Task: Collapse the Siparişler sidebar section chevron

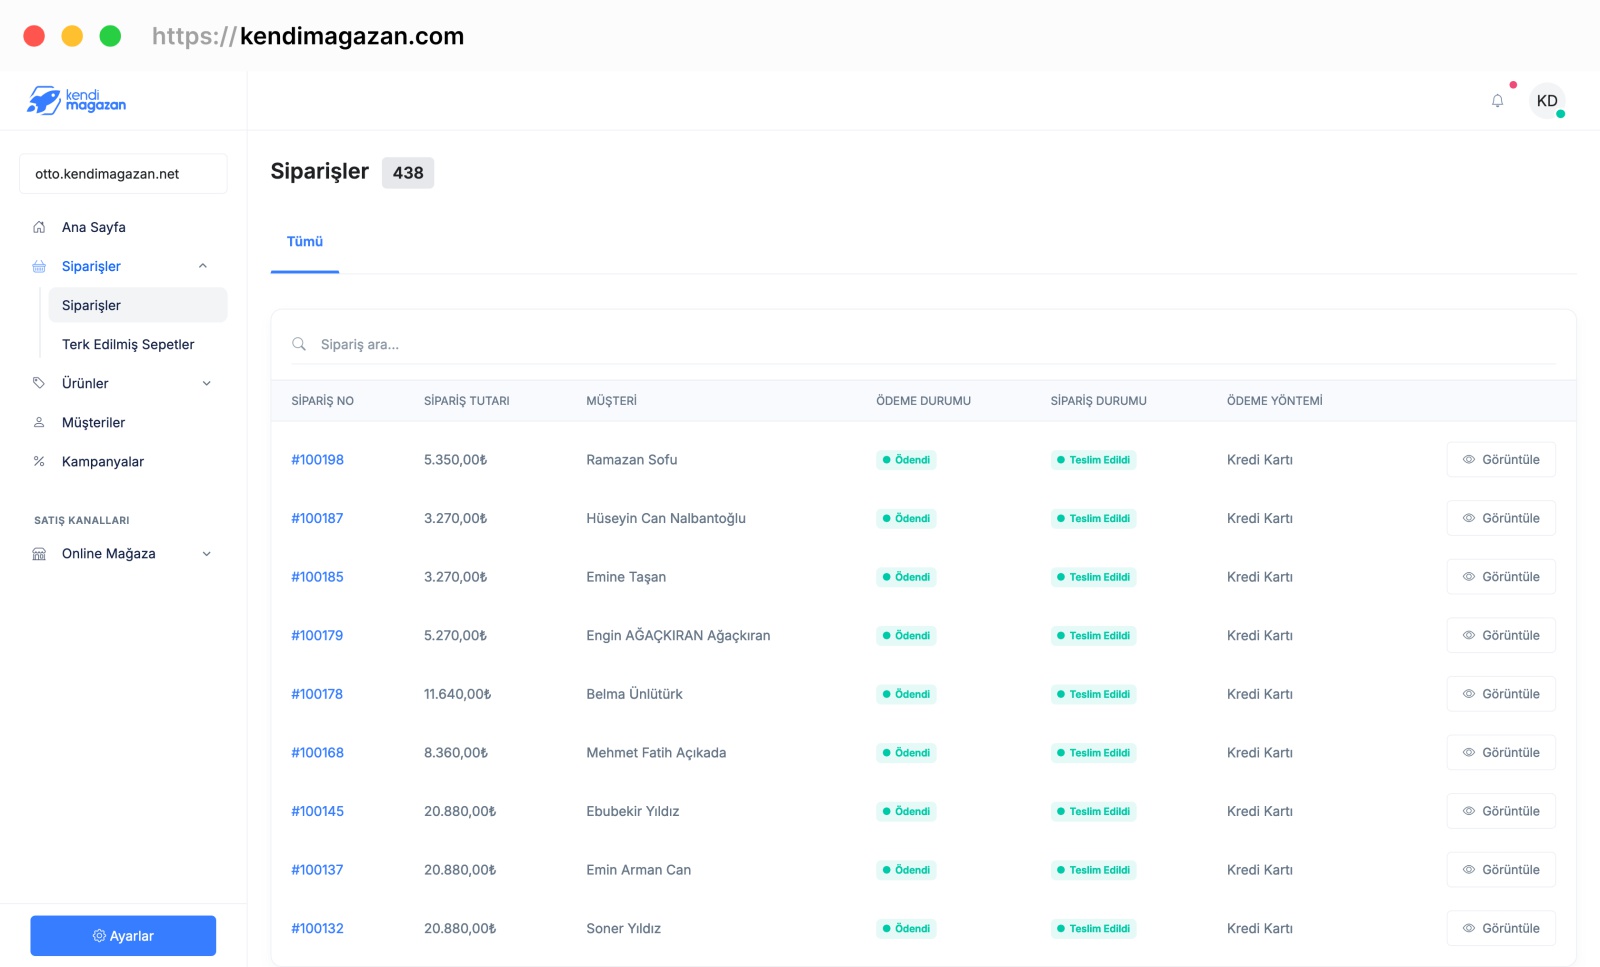Action: 203,266
